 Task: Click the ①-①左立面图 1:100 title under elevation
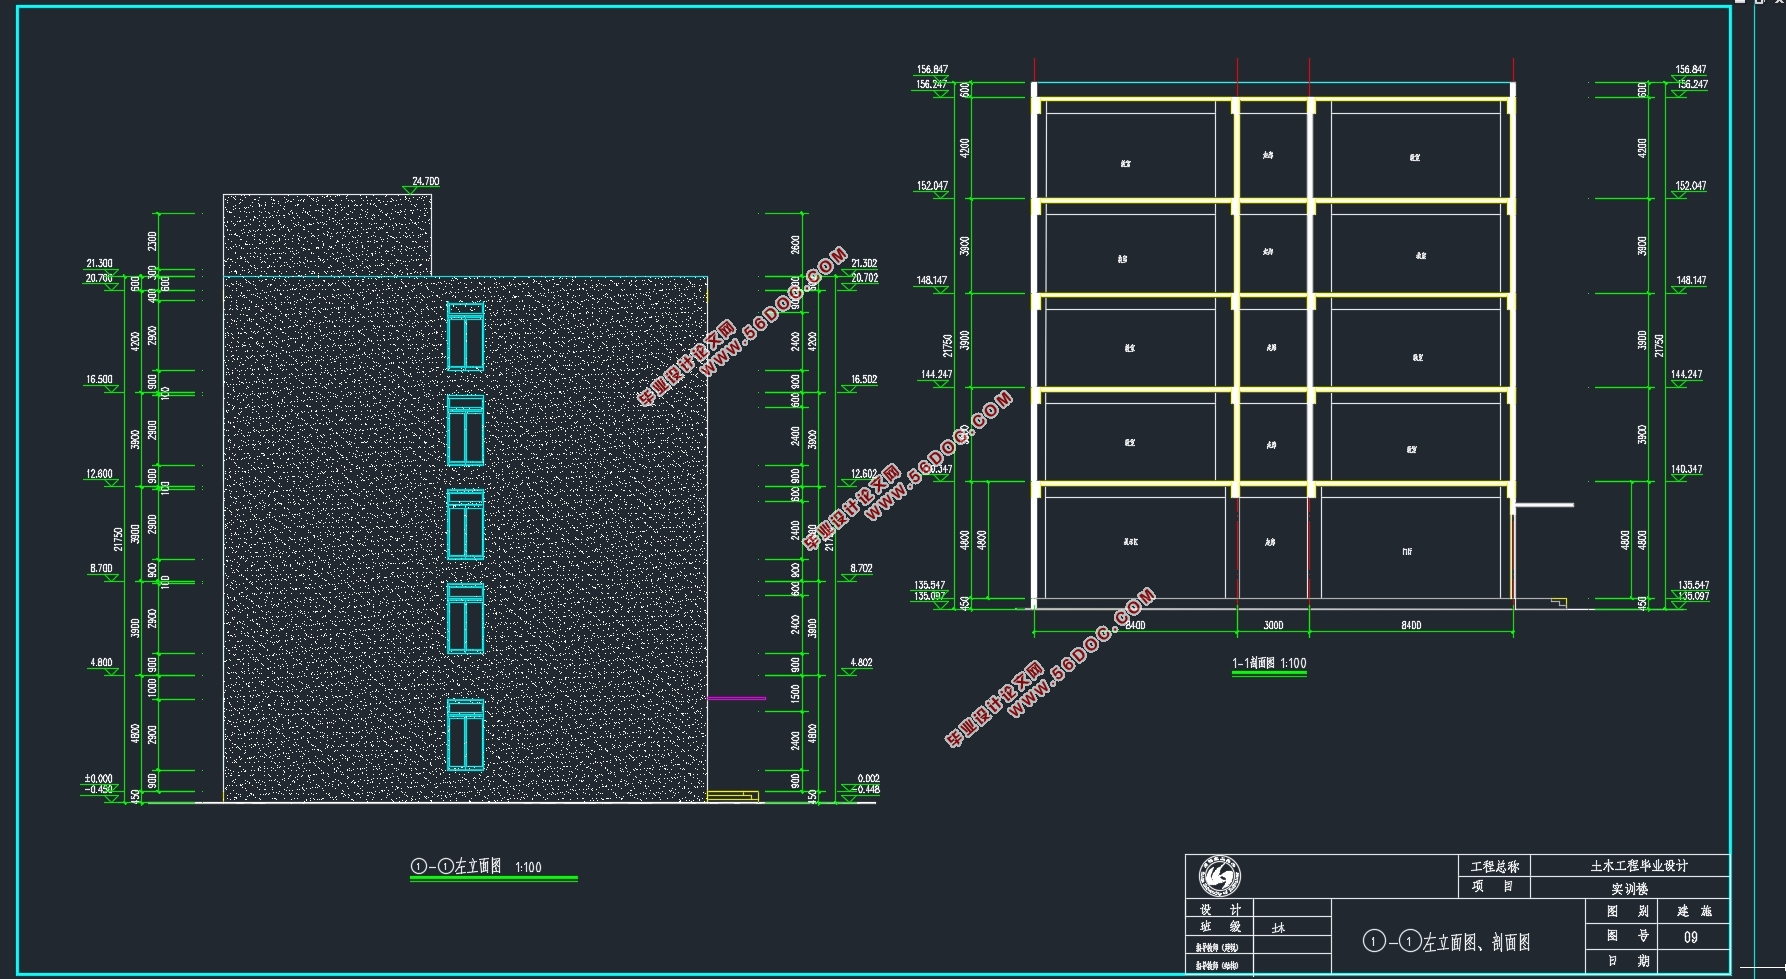tap(476, 866)
